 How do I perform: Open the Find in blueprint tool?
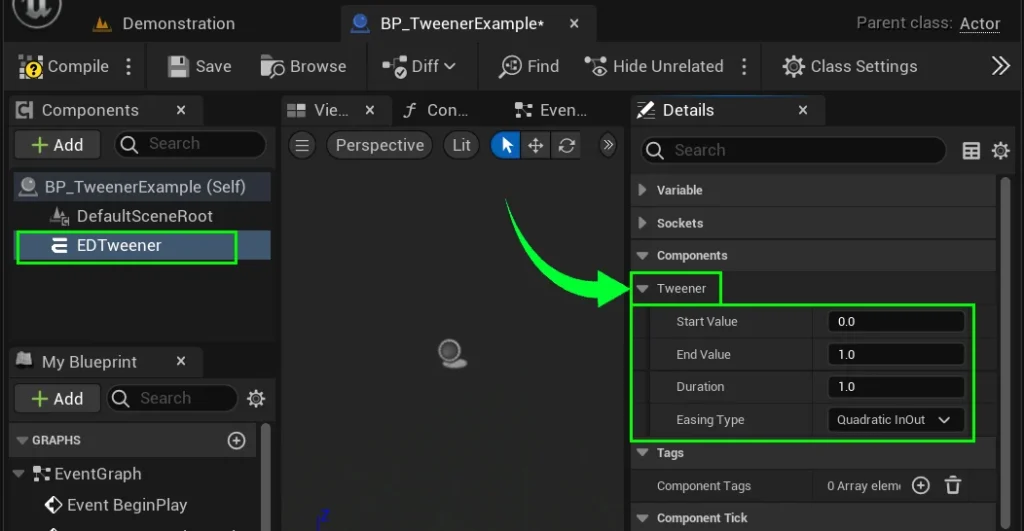[529, 67]
